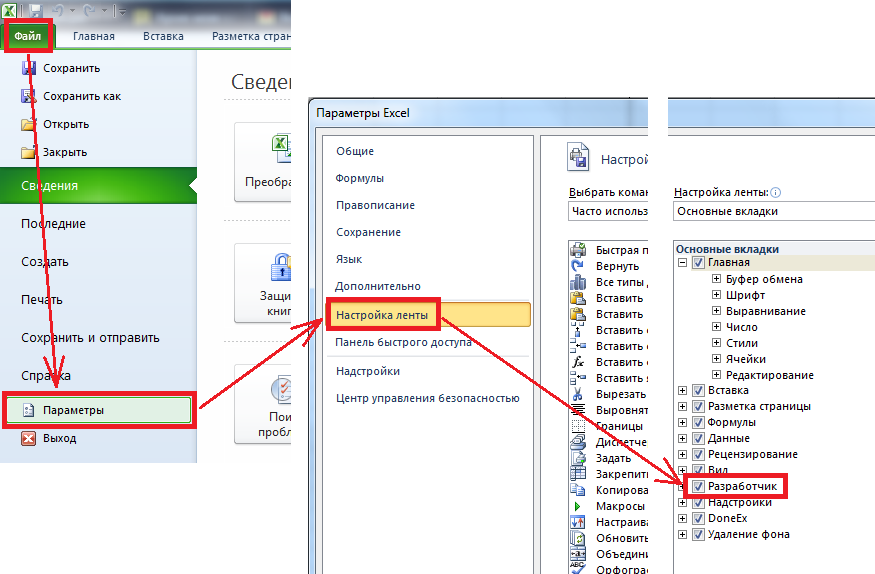Select the Надстройки row in tabs tree
The height and width of the screenshot is (574, 875).
pyautogui.click(x=740, y=503)
